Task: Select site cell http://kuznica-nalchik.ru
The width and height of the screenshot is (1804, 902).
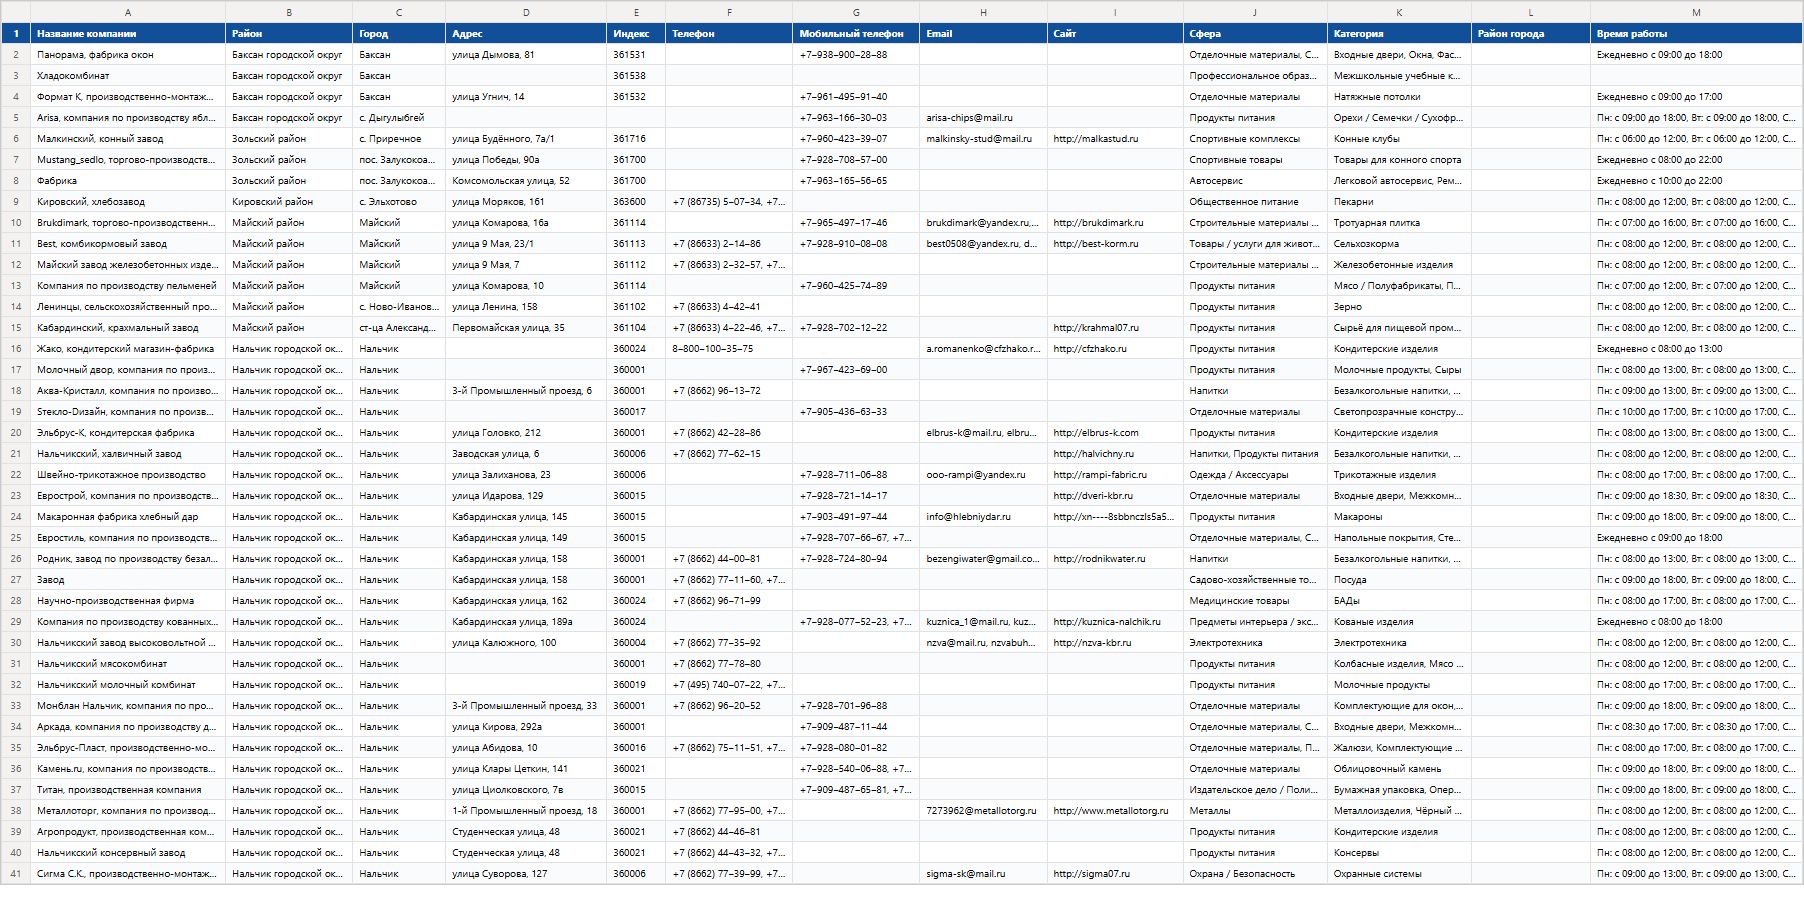Action: pos(1115,621)
